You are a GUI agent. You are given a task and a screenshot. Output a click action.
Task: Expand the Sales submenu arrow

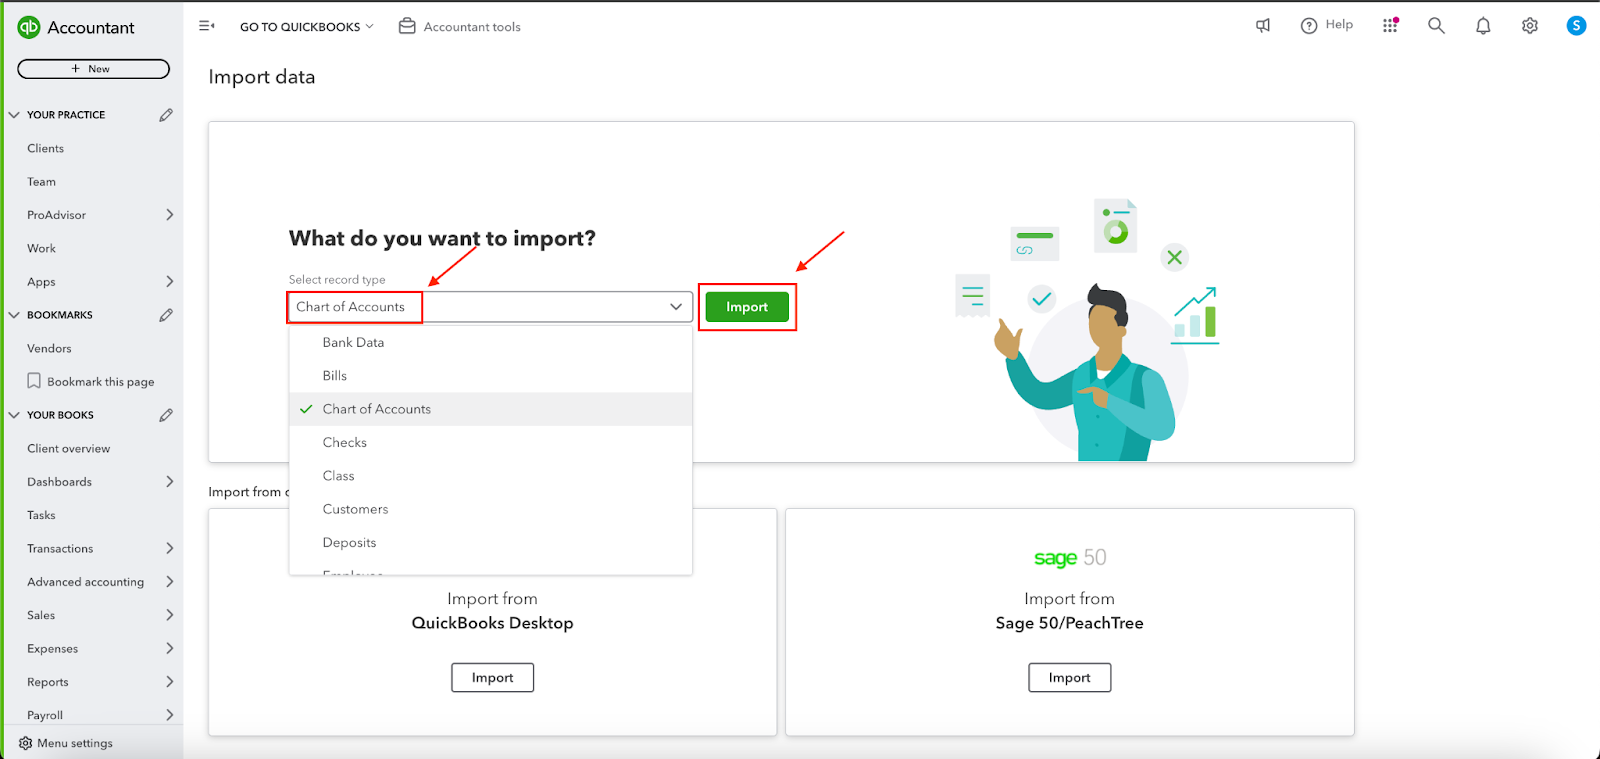pos(169,615)
